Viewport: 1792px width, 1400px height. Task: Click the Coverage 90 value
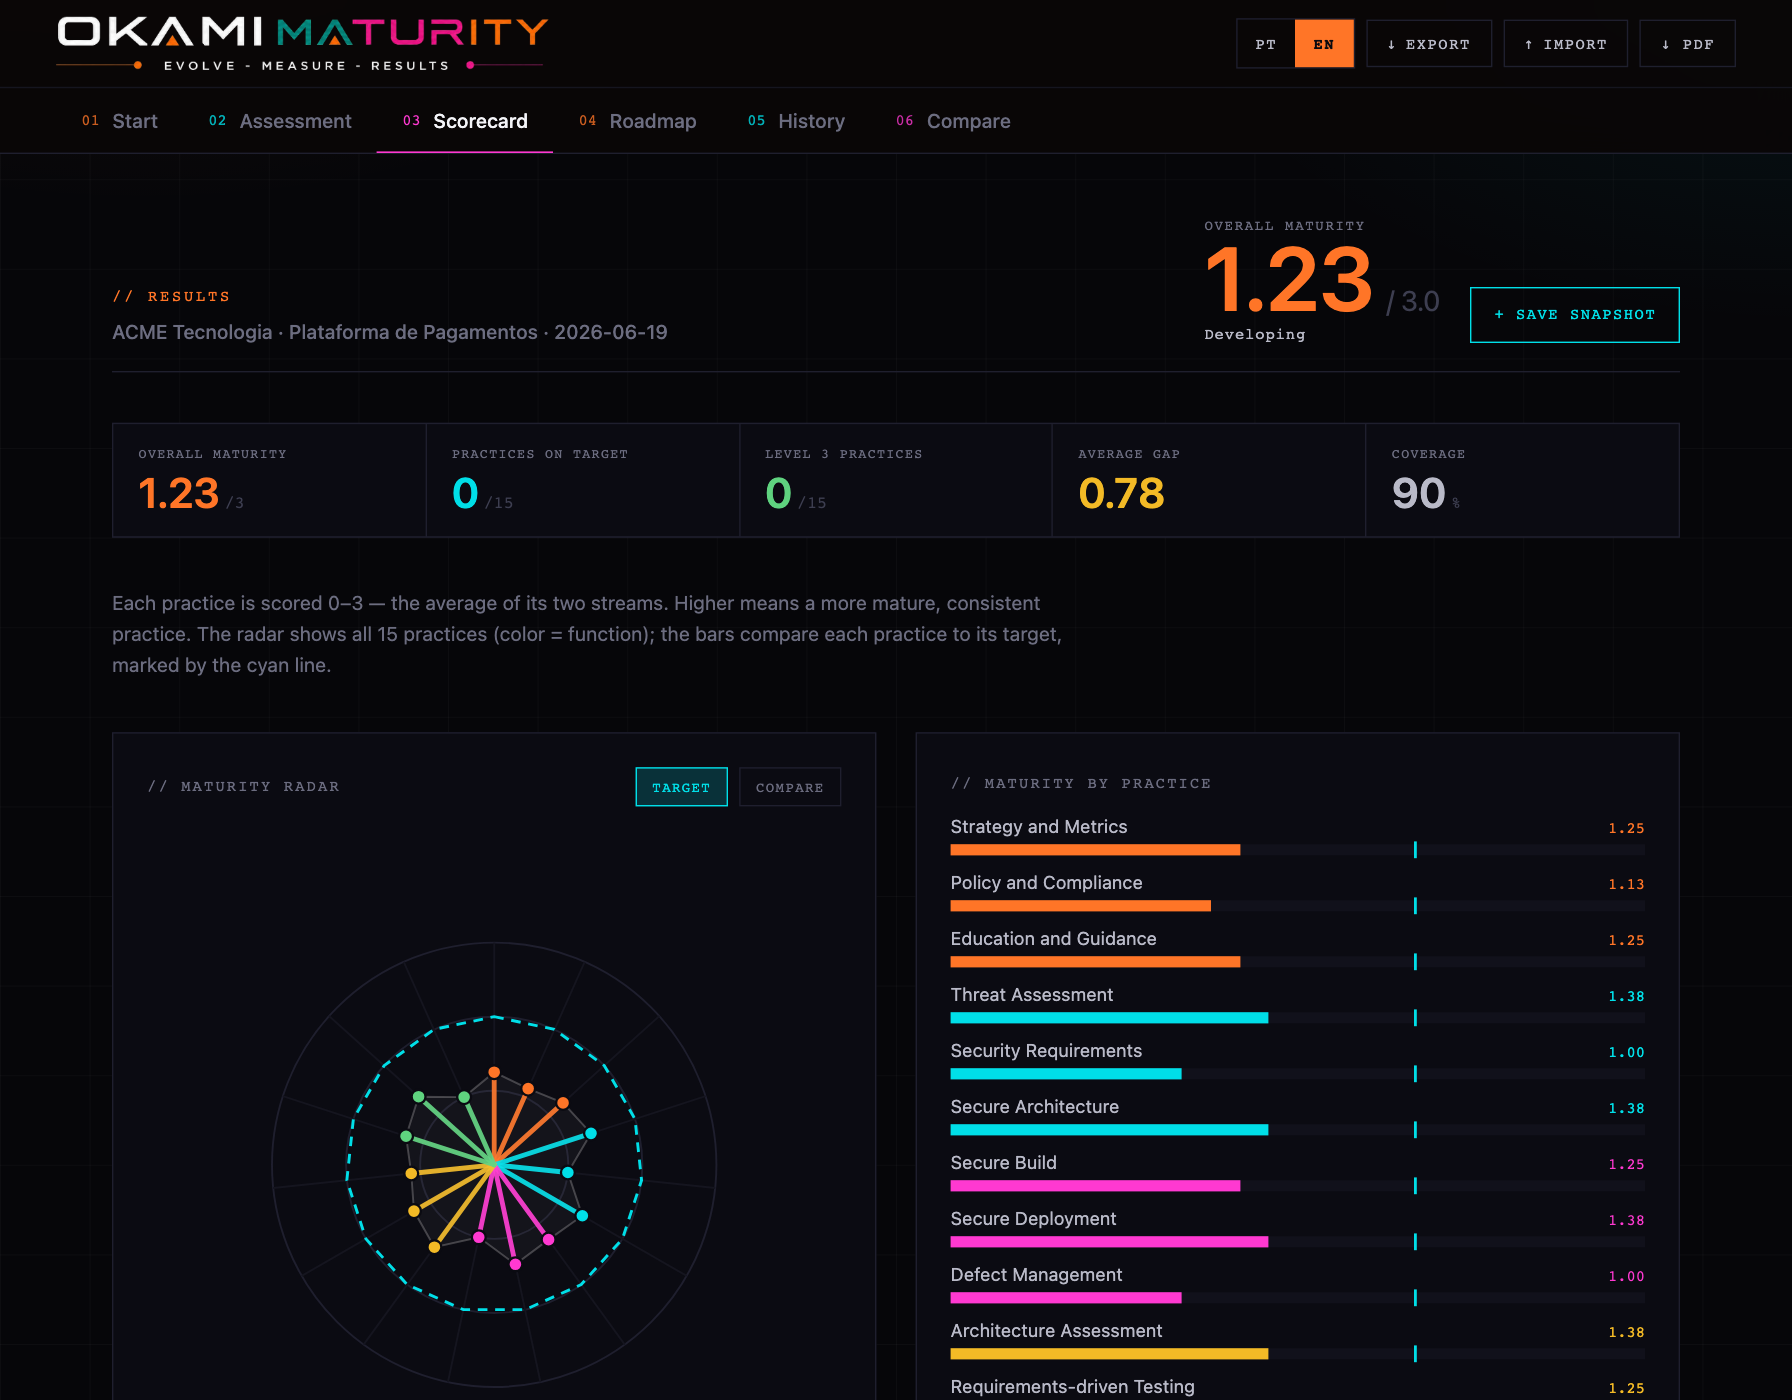(x=1418, y=493)
